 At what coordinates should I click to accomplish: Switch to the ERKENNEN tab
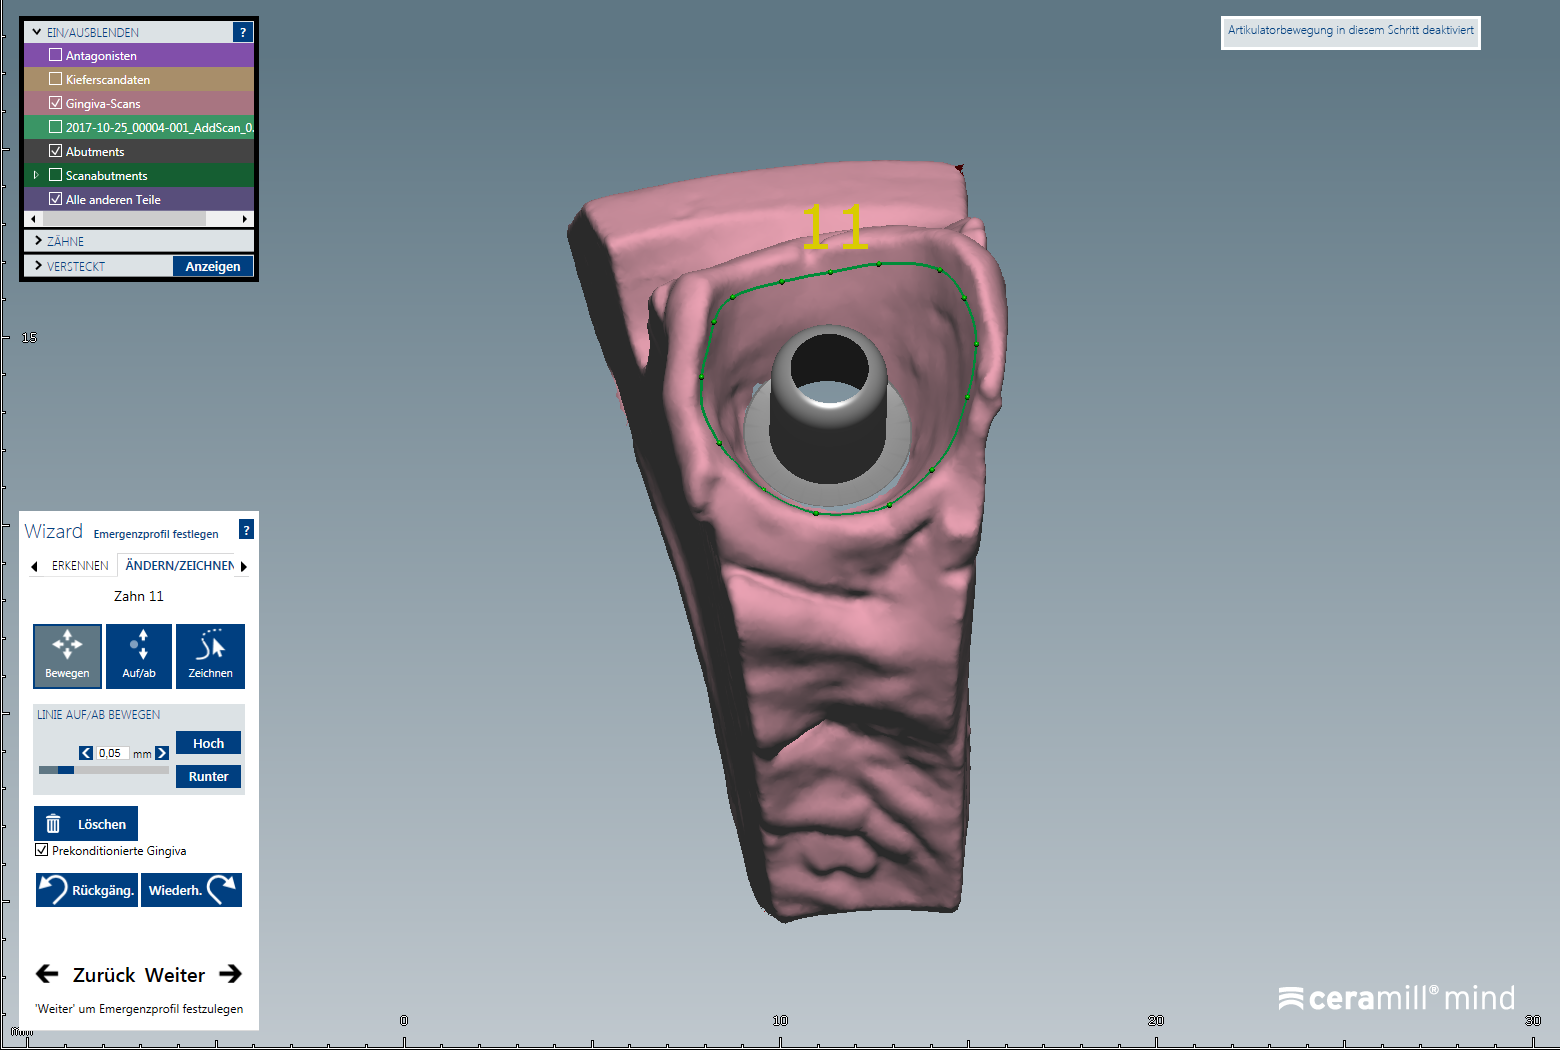pos(80,566)
